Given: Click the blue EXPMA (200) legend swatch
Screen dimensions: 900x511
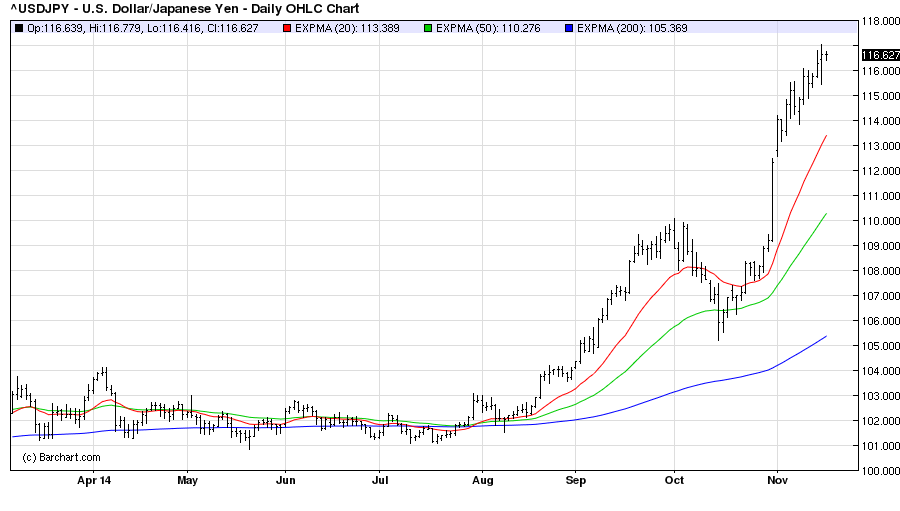Looking at the screenshot, I should pos(568,28).
